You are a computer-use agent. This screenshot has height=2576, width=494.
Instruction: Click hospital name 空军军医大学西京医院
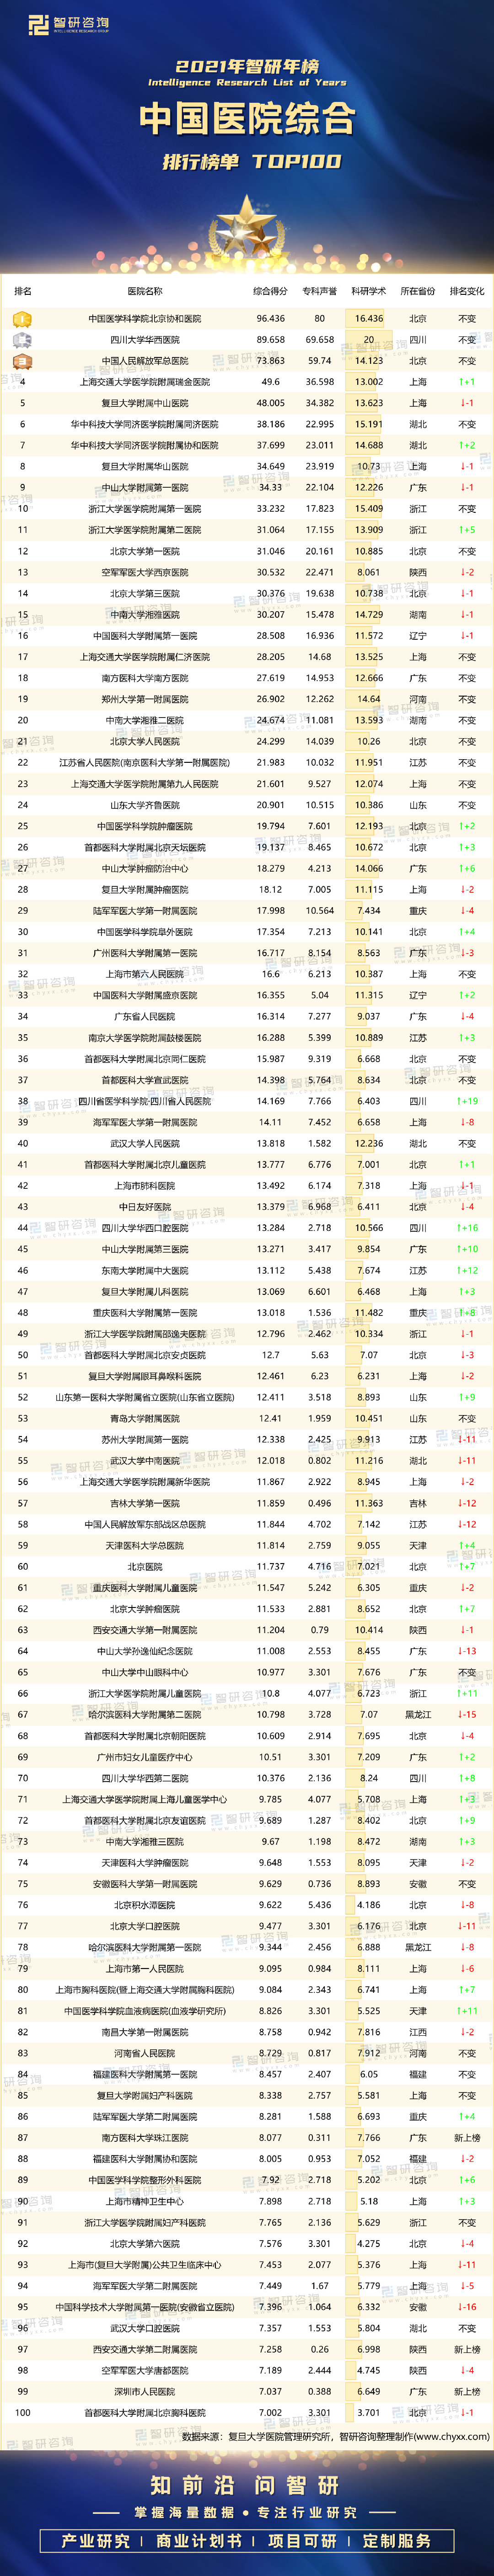(145, 573)
